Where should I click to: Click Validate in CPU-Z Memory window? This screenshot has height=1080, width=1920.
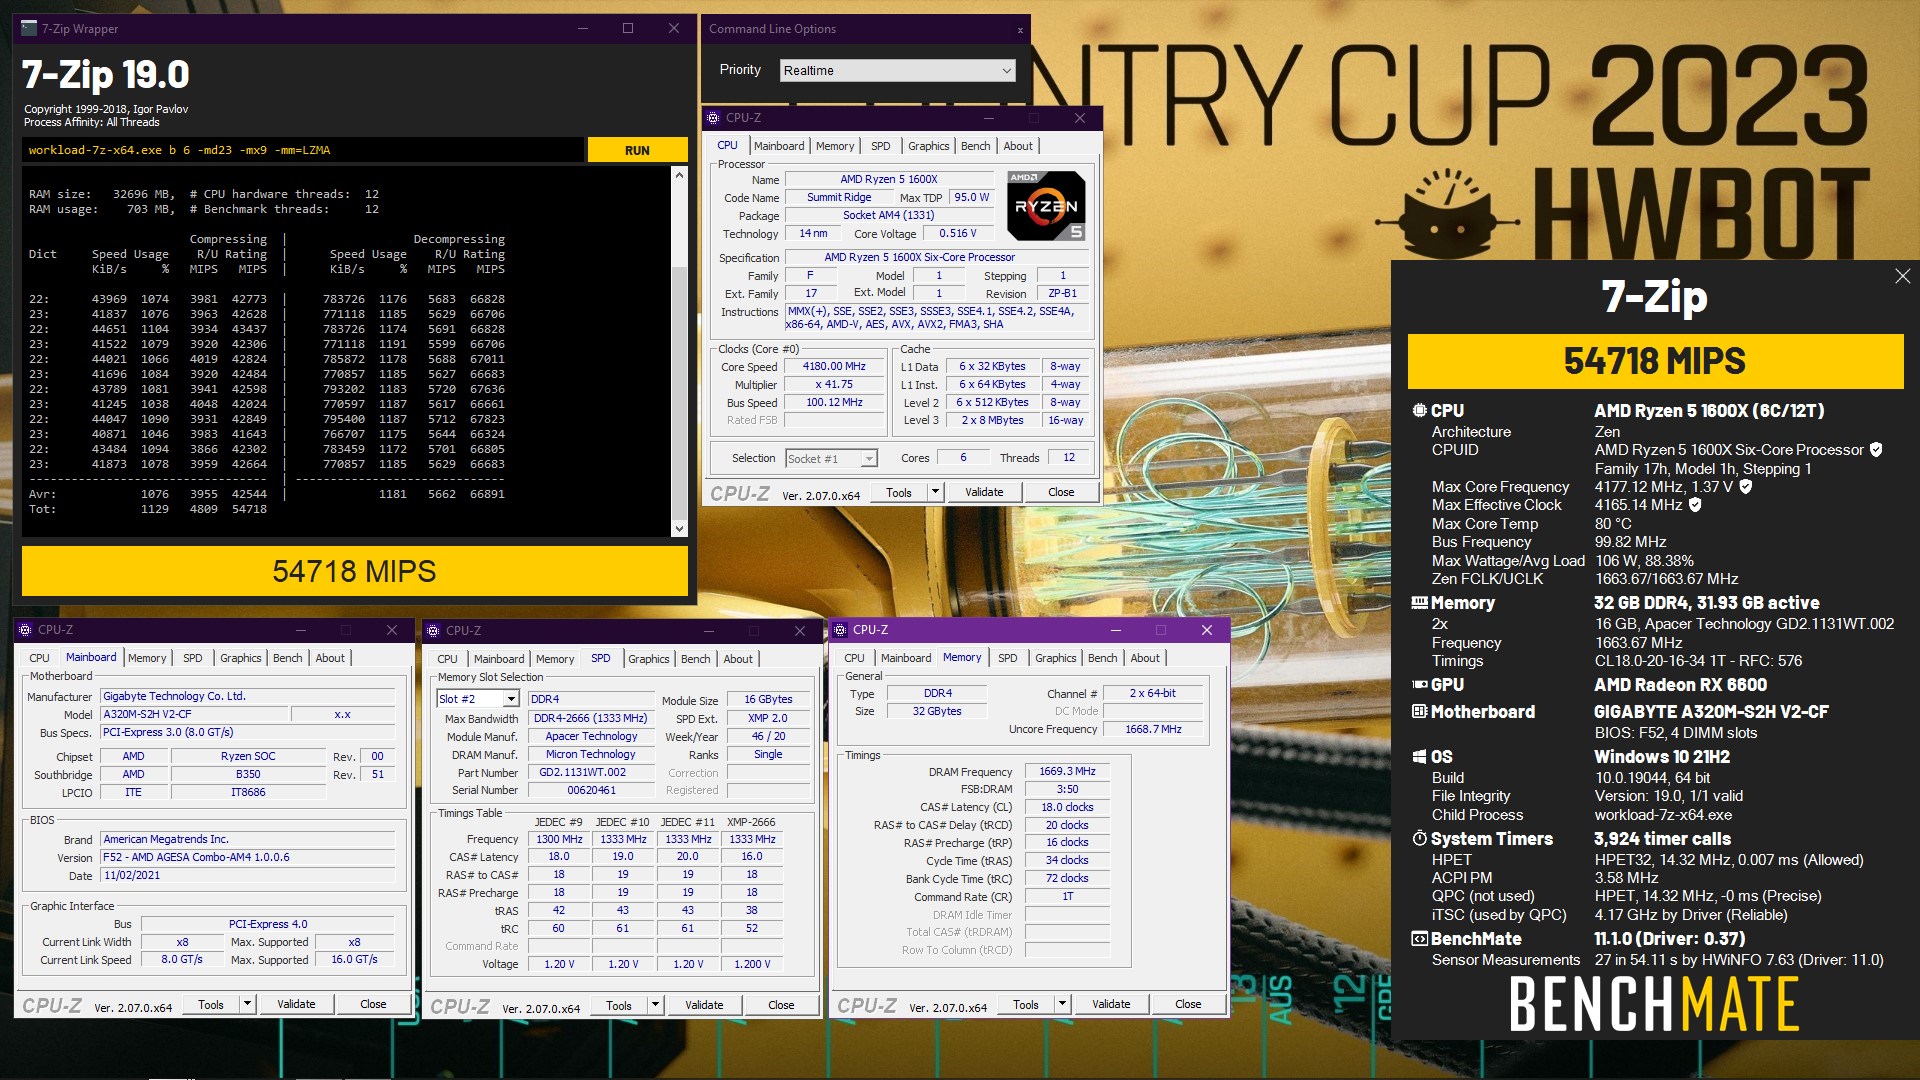tap(1111, 1004)
